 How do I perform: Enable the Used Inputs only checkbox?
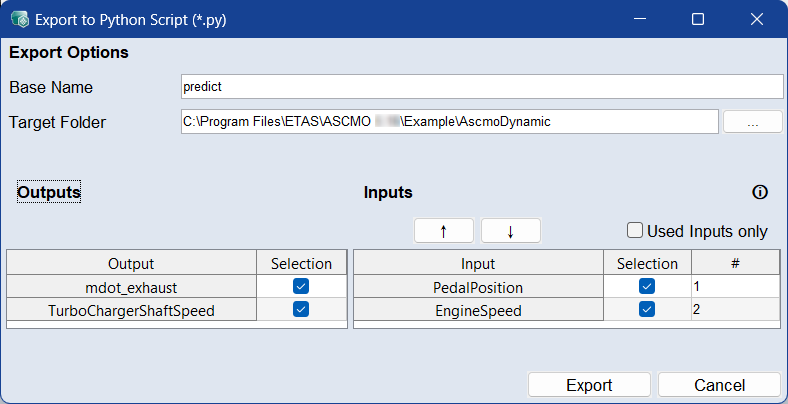pos(635,231)
